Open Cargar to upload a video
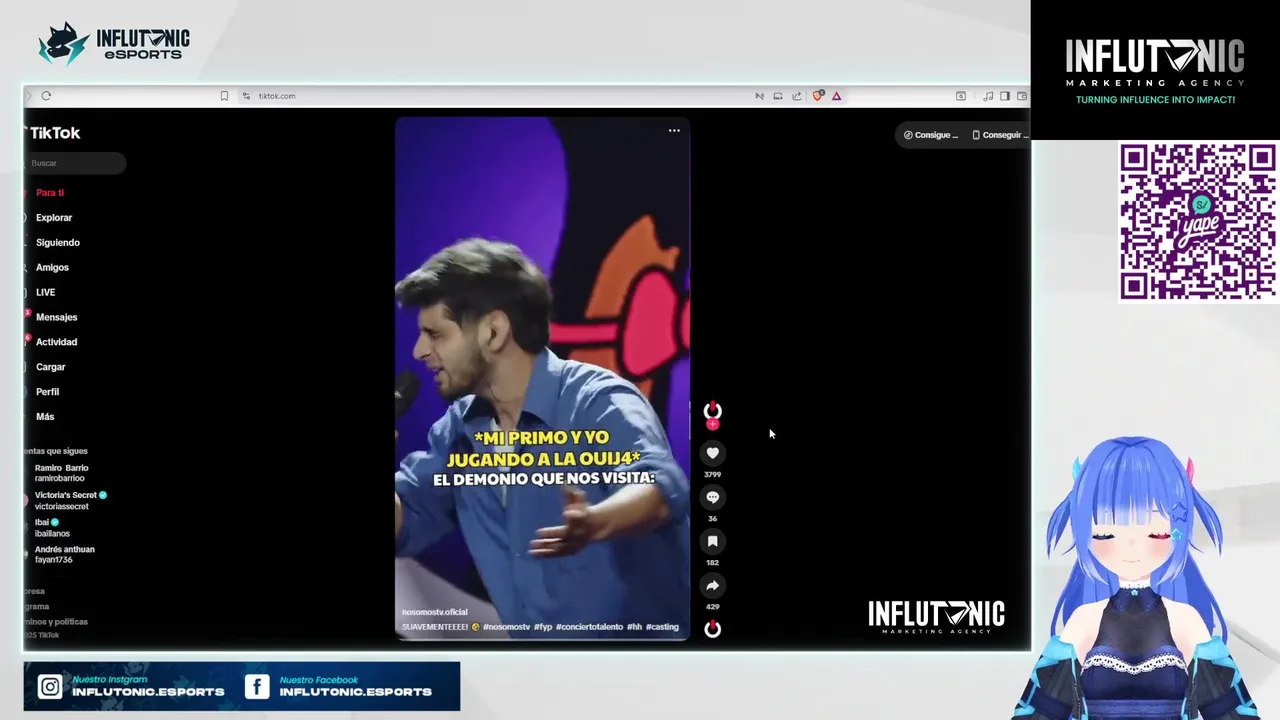Screen dimensions: 1280x720 point(50,367)
